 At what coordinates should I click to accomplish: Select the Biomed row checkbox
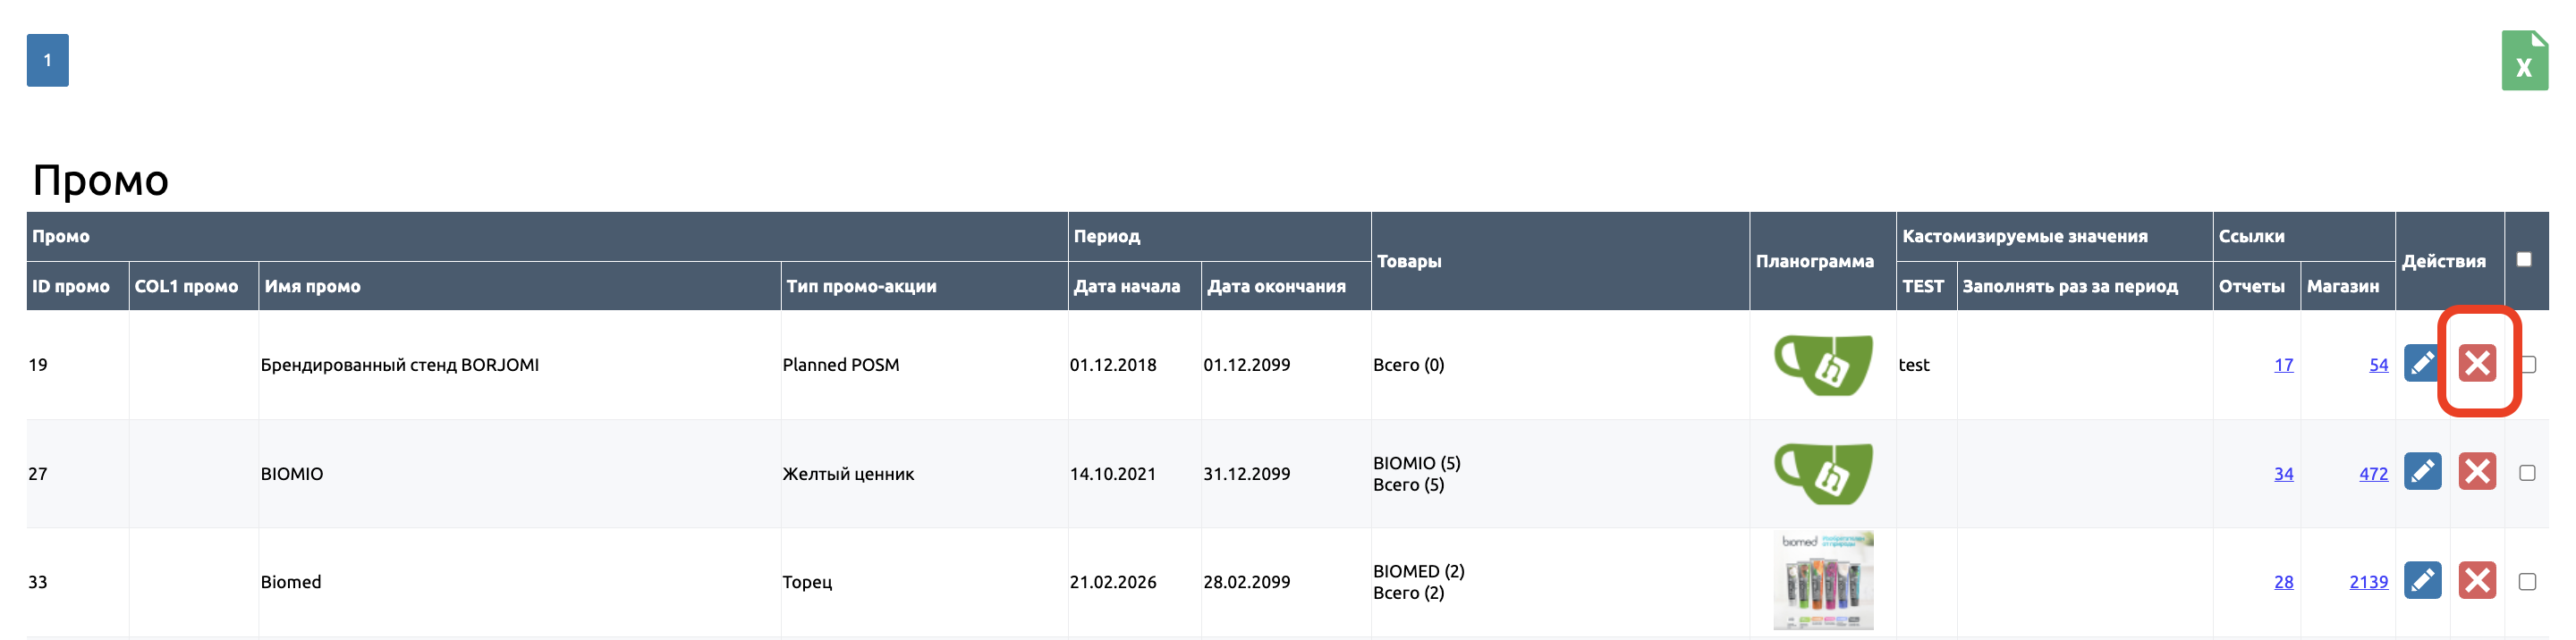pos(2527,582)
